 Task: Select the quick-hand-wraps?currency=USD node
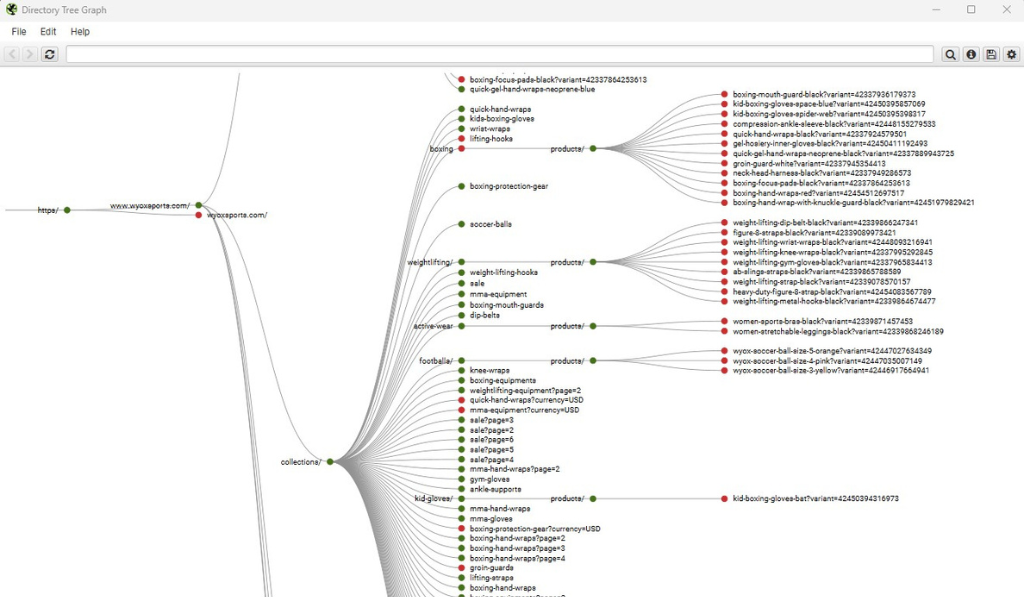[462, 400]
